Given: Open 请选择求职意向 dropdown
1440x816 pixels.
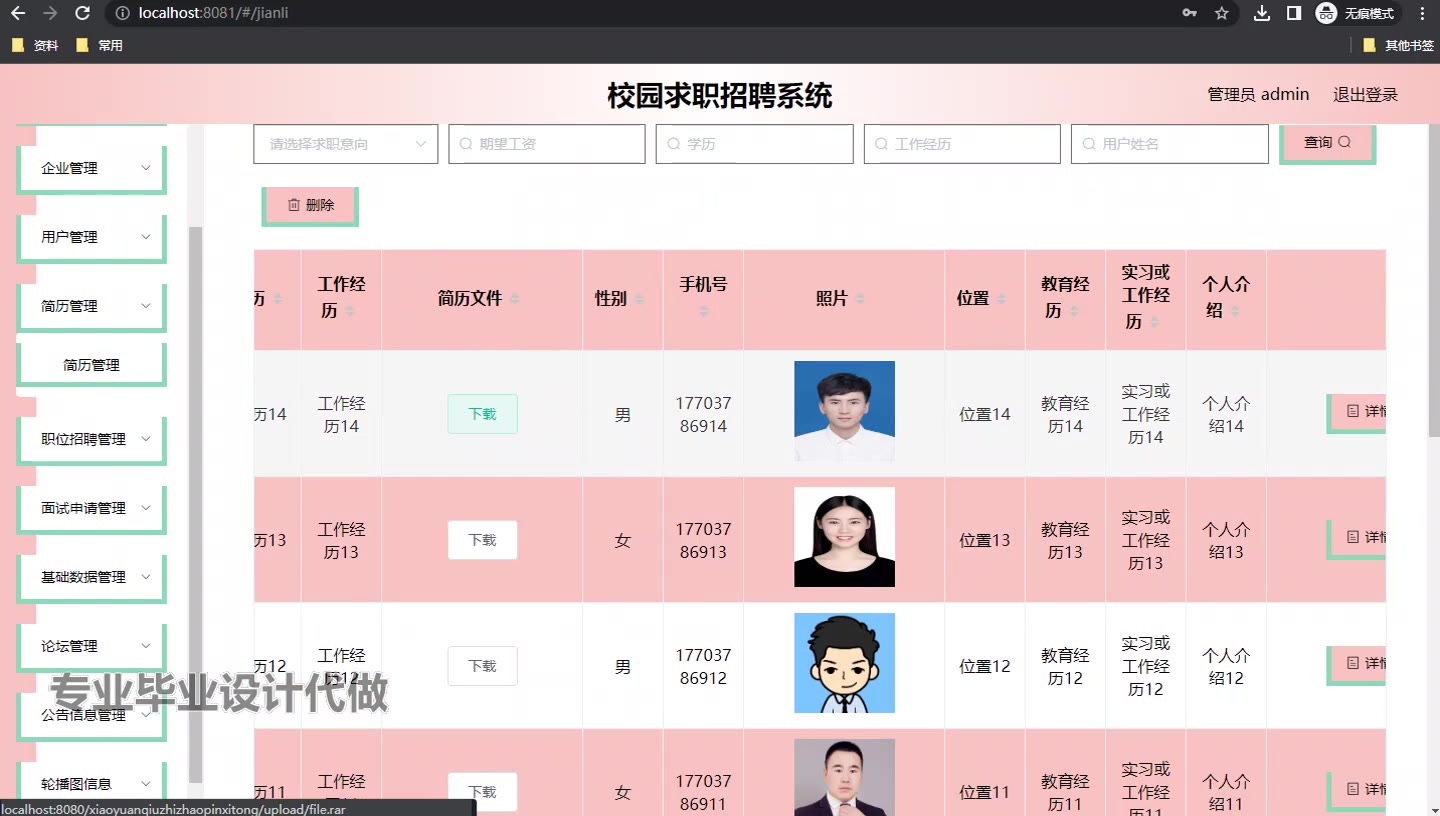Looking at the screenshot, I should [346, 144].
